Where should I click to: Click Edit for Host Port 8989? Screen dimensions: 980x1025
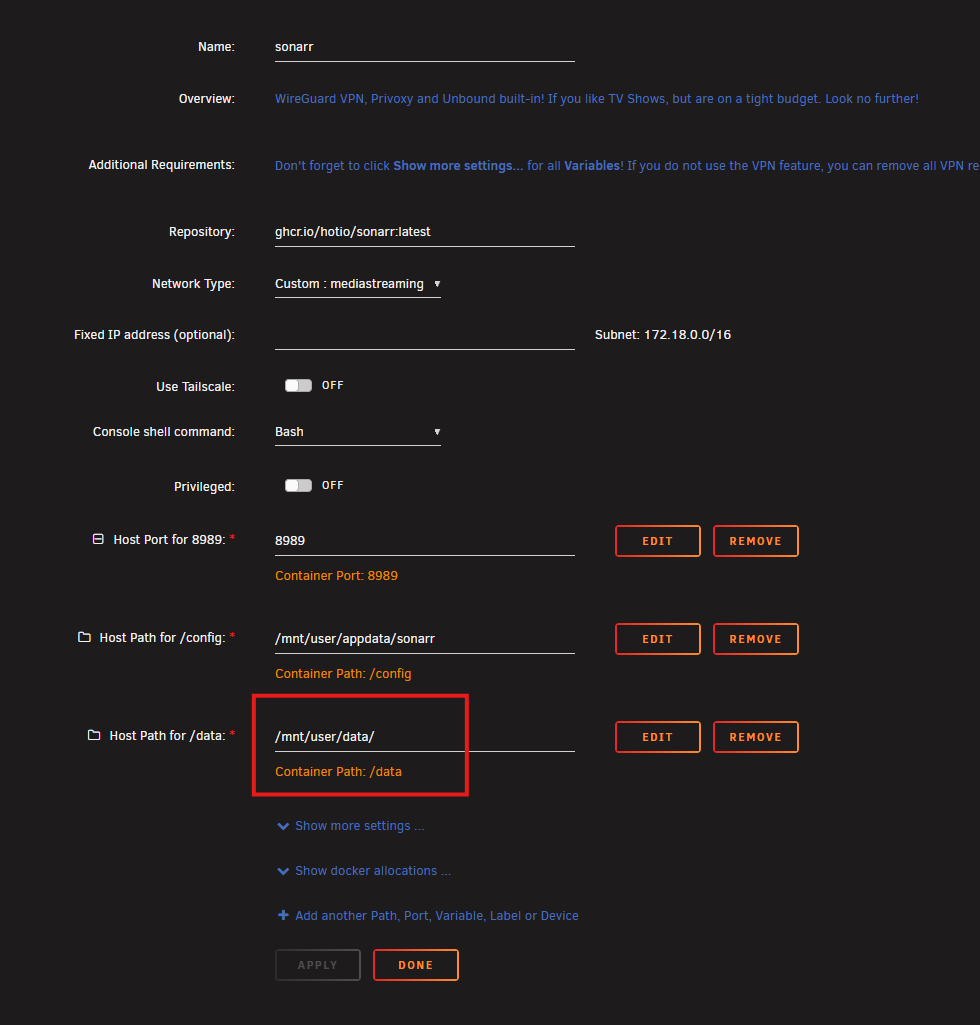[657, 541]
